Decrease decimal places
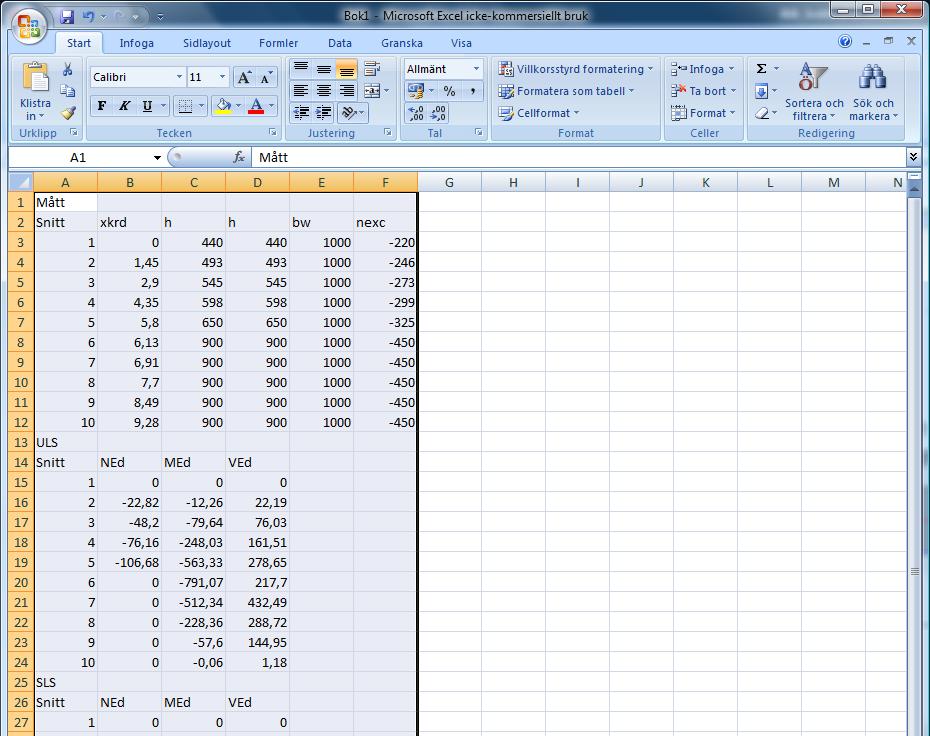 pyautogui.click(x=438, y=113)
